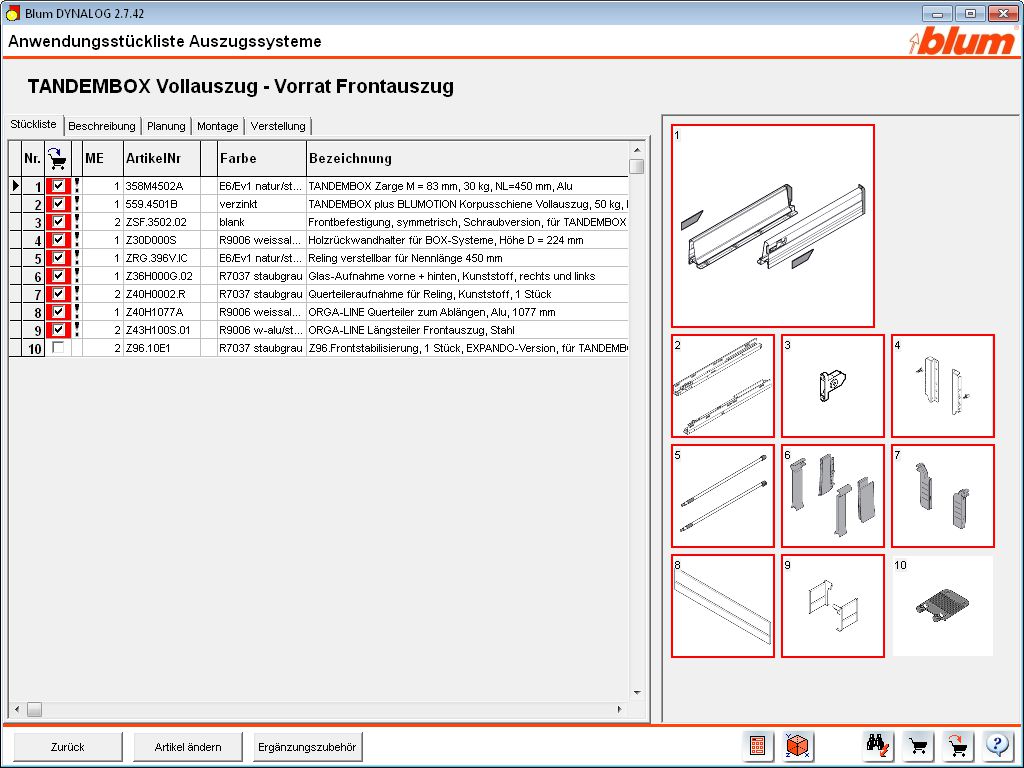Select thumbnail 9 ORGA-LINE Längsteiler

click(833, 606)
